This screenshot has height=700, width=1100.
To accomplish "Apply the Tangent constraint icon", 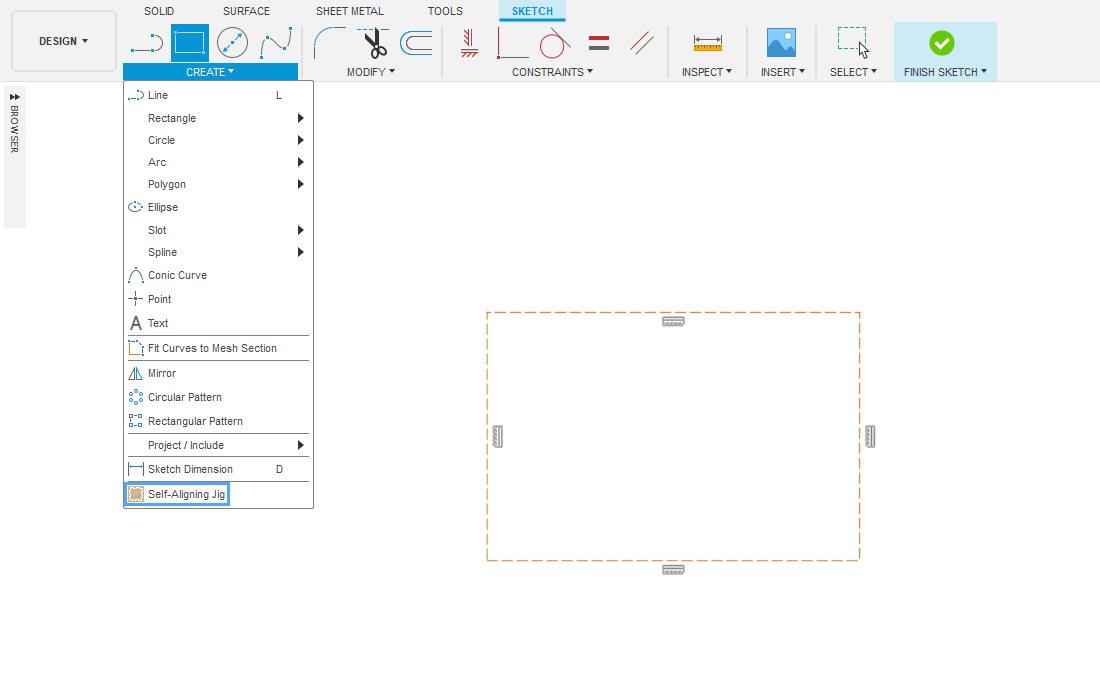I will click(x=554, y=43).
